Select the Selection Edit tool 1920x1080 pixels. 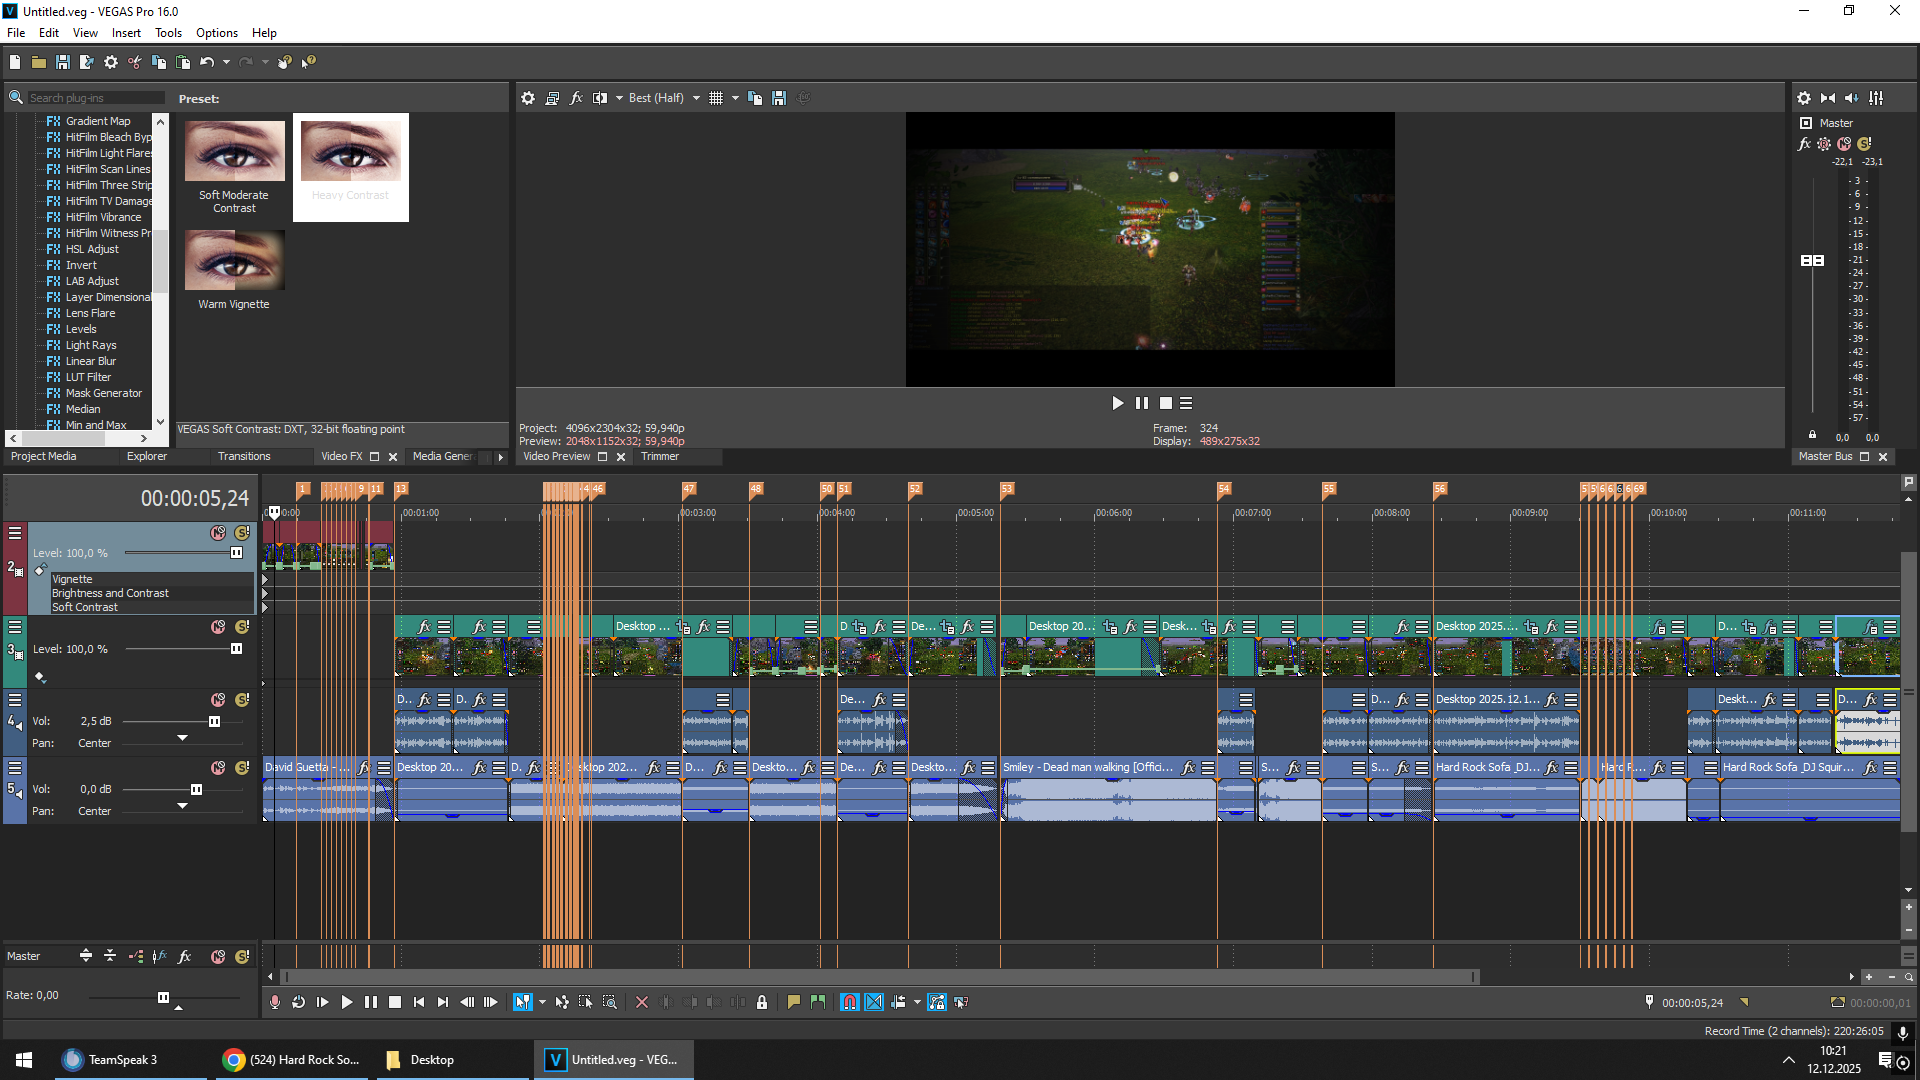point(586,1002)
